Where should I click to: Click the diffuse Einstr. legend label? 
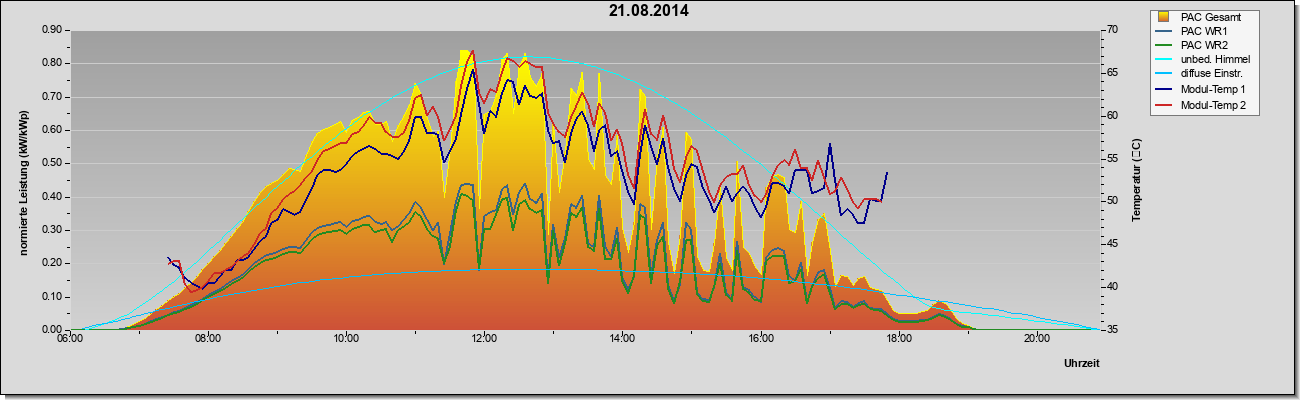1212,75
